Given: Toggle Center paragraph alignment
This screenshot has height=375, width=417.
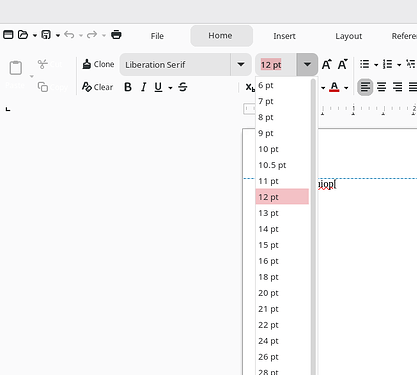Looking at the screenshot, I should (x=381, y=87).
